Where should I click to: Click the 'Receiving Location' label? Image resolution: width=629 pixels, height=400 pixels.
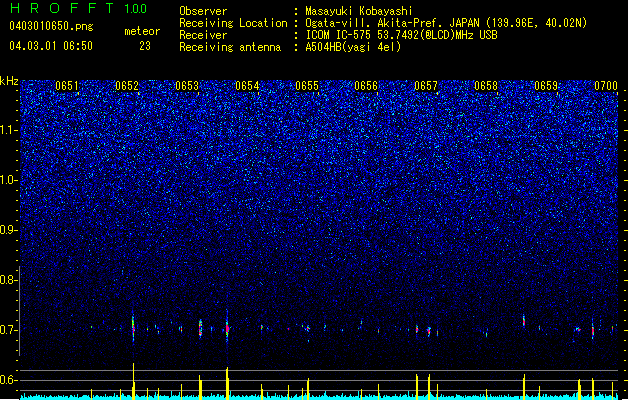(233, 23)
